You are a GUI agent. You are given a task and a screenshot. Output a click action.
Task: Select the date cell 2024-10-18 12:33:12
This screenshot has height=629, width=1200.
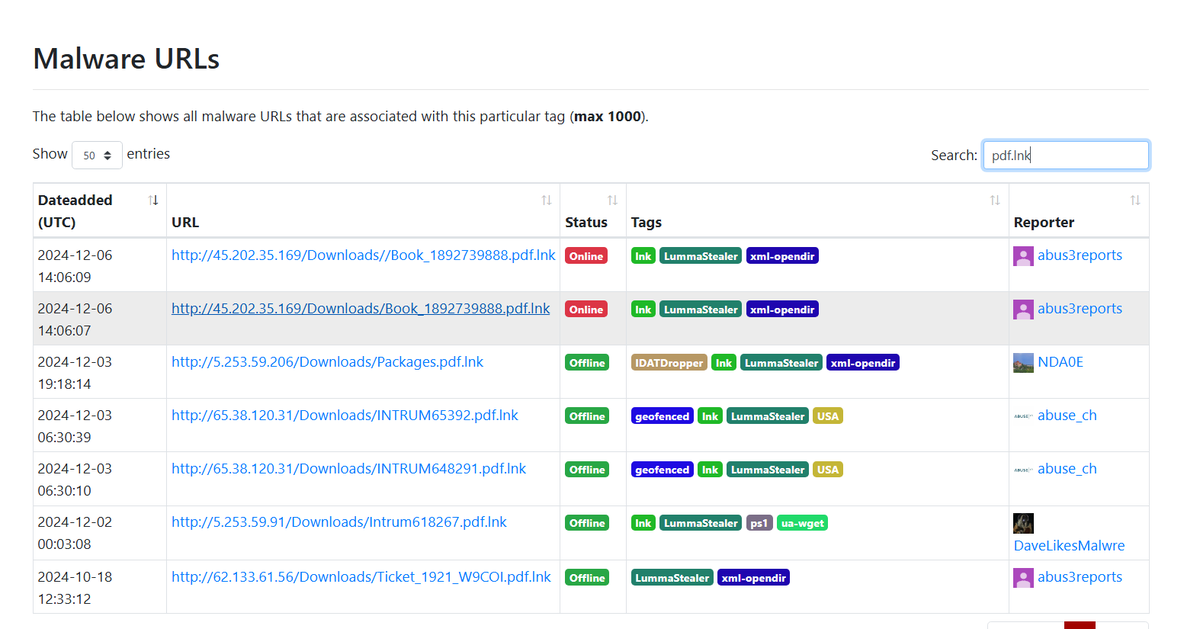pos(100,587)
